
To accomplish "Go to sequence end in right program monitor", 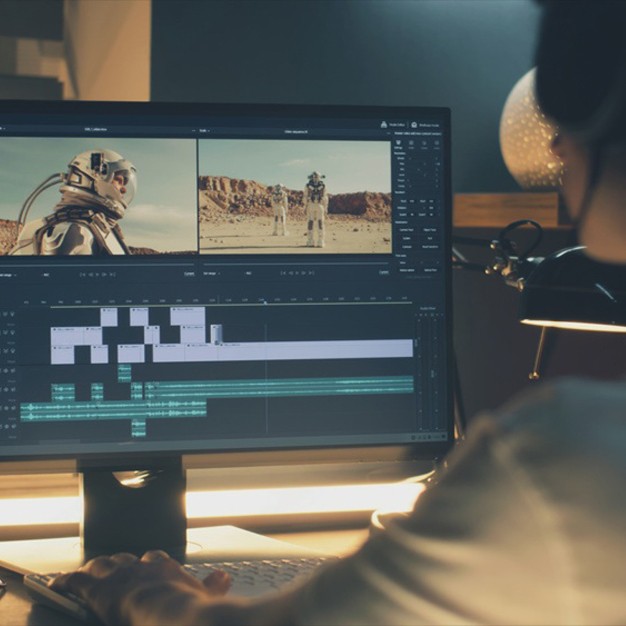I will click(x=311, y=273).
